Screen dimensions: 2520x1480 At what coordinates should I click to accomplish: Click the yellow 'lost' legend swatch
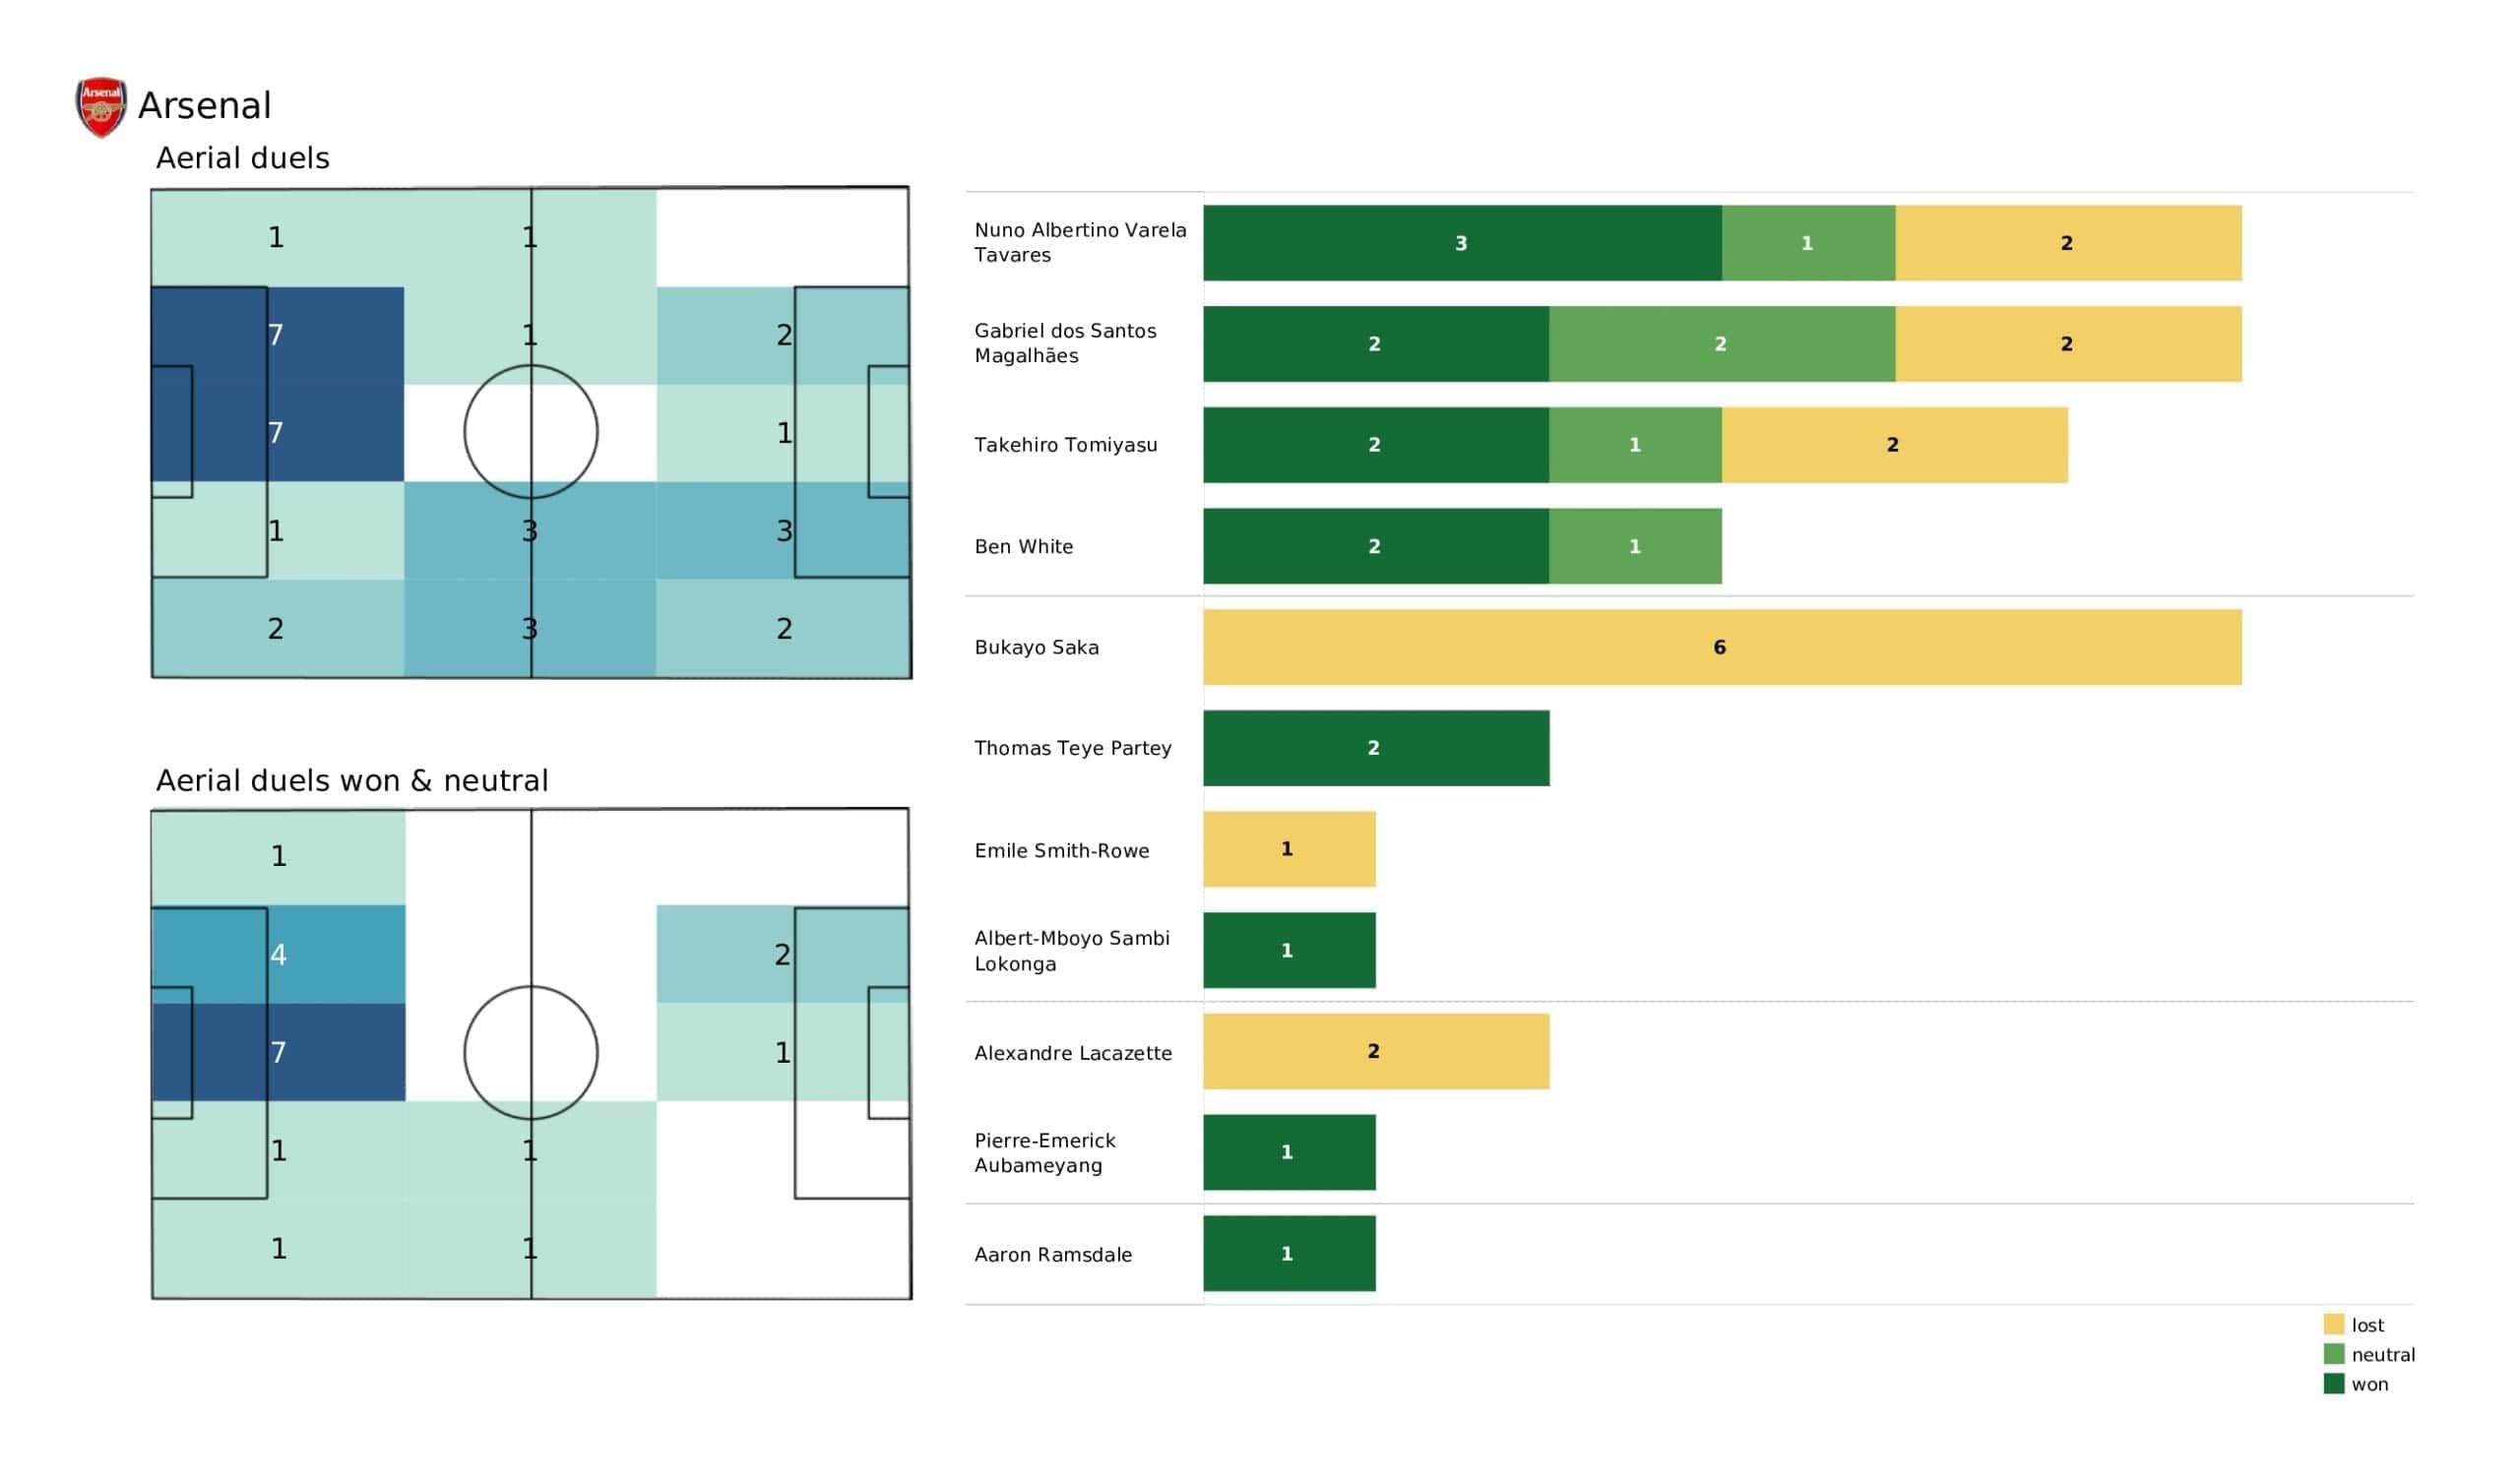(2333, 1324)
